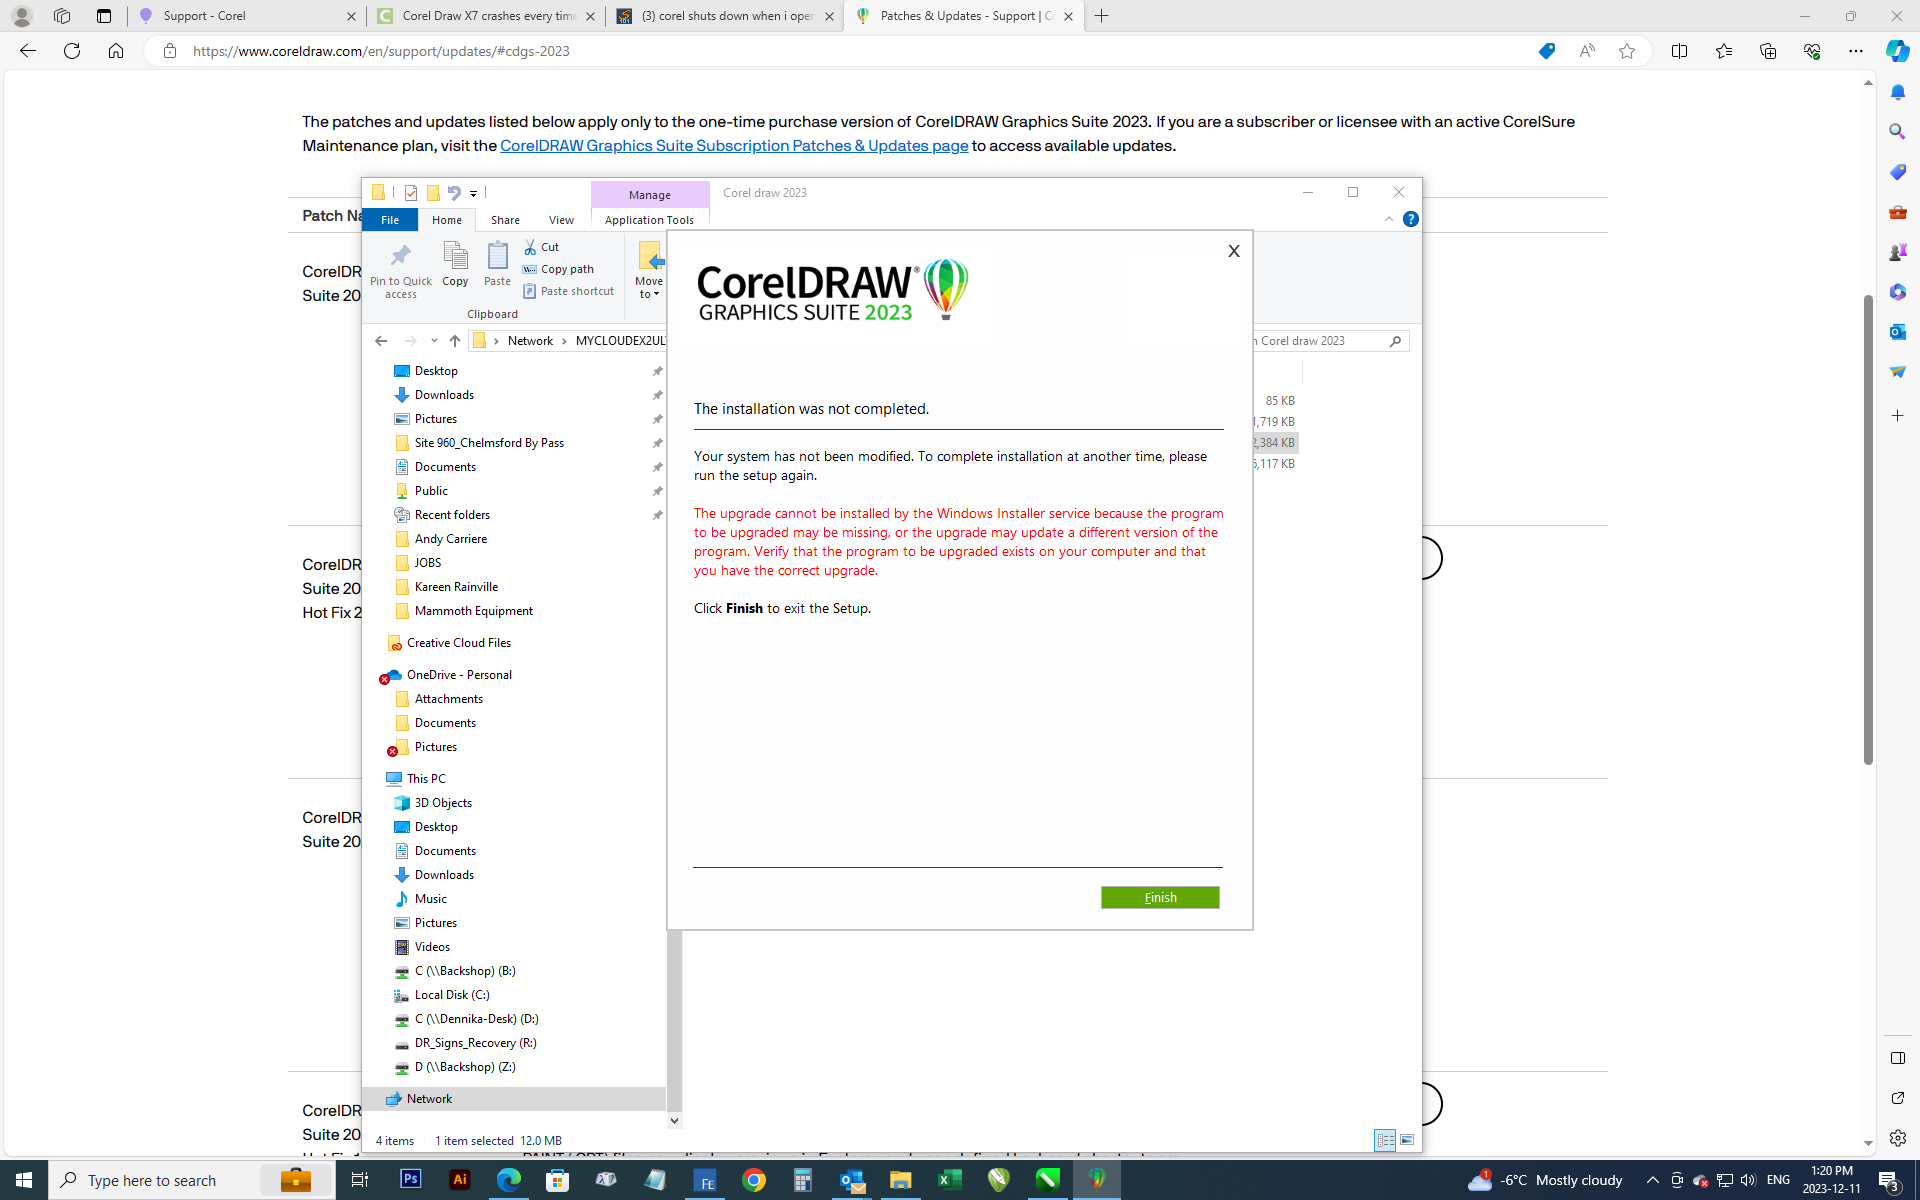This screenshot has height=1200, width=1920.
Task: Switch to Details view icon in status bar
Action: (x=1385, y=1140)
